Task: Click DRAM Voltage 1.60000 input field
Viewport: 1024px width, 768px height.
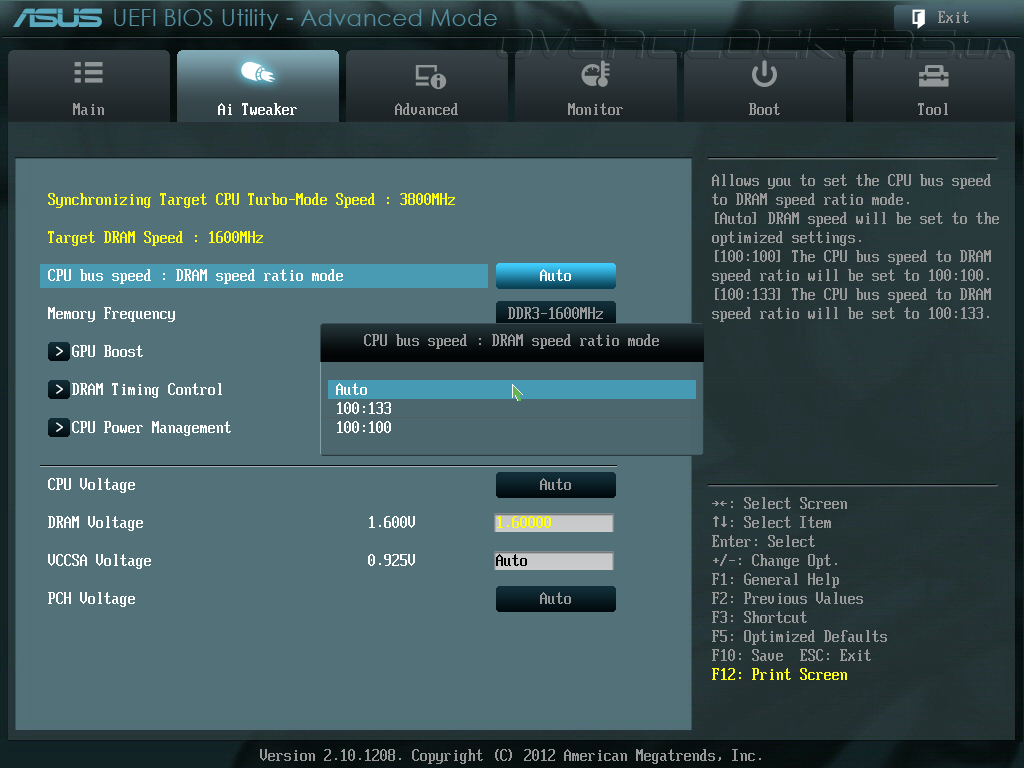Action: point(554,523)
